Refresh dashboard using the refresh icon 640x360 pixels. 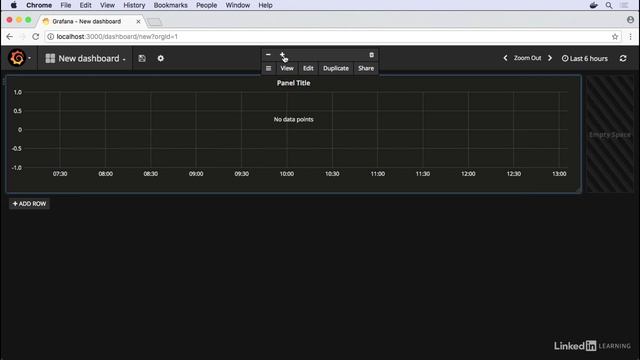[623, 58]
